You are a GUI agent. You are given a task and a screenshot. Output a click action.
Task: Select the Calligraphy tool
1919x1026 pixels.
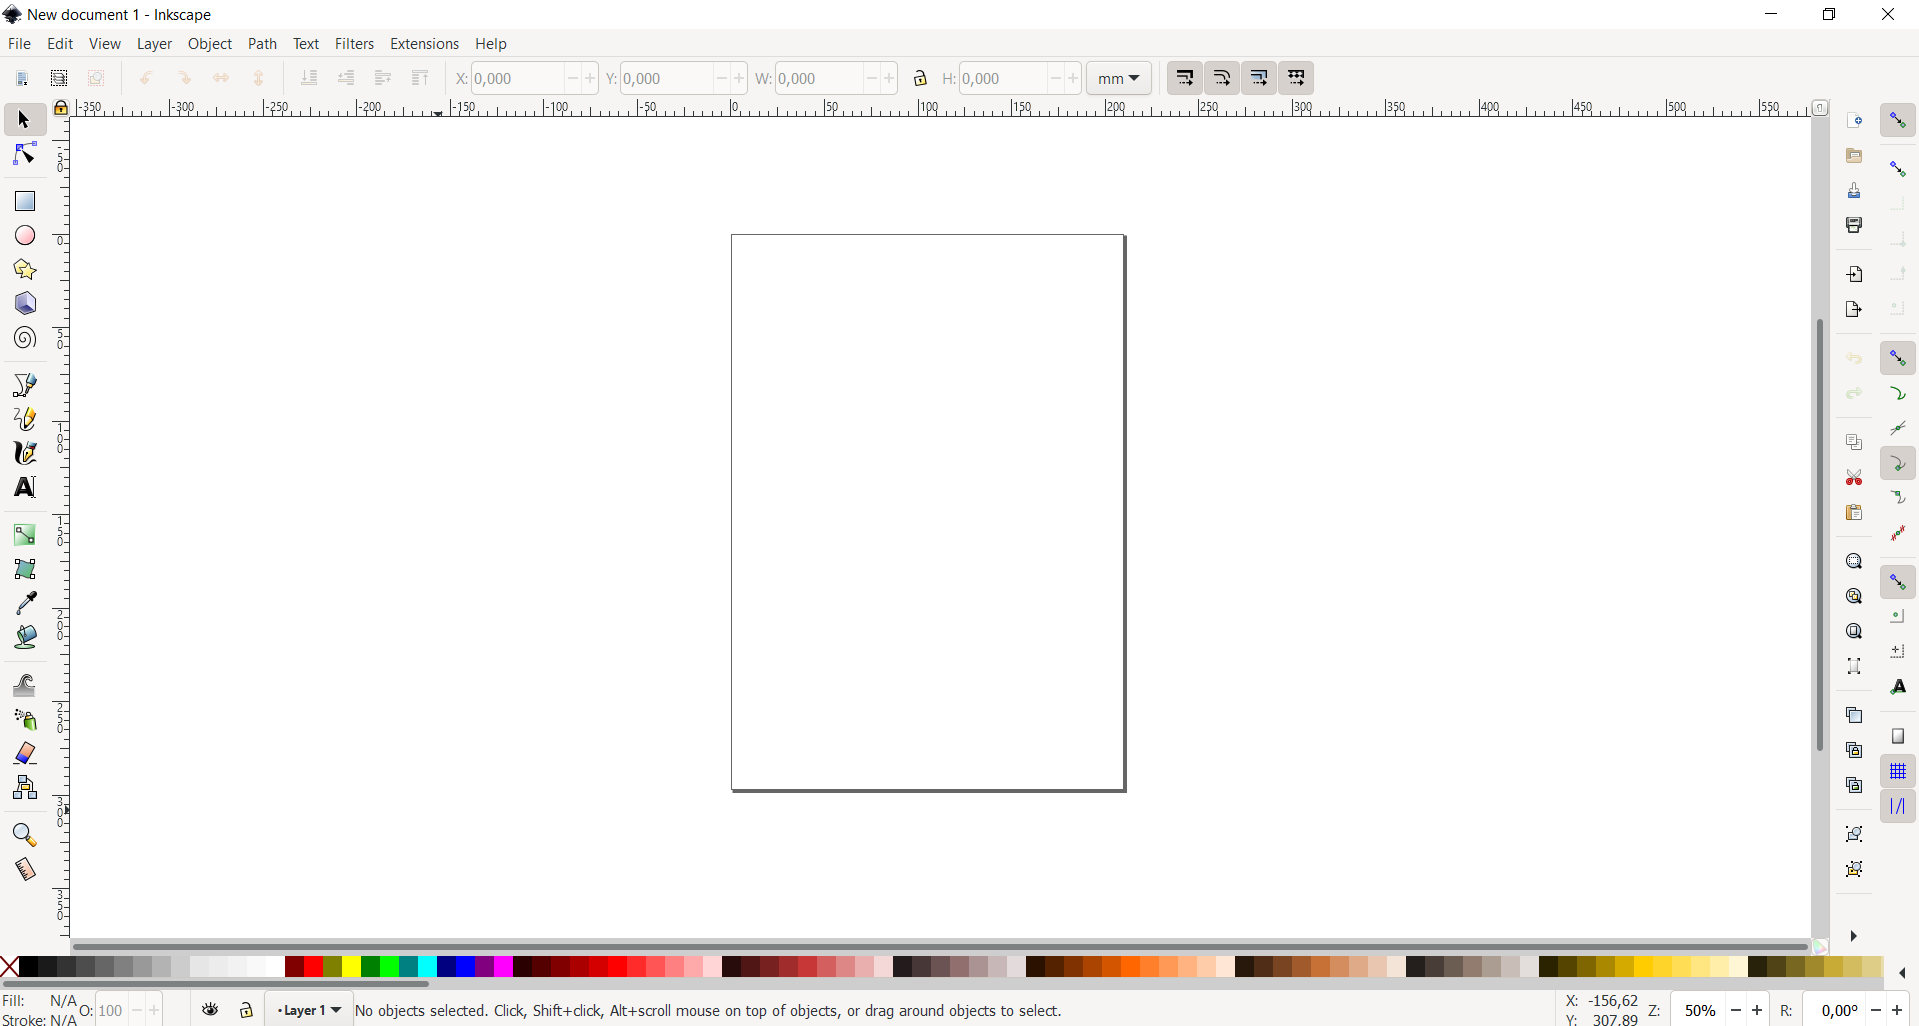pyautogui.click(x=25, y=453)
